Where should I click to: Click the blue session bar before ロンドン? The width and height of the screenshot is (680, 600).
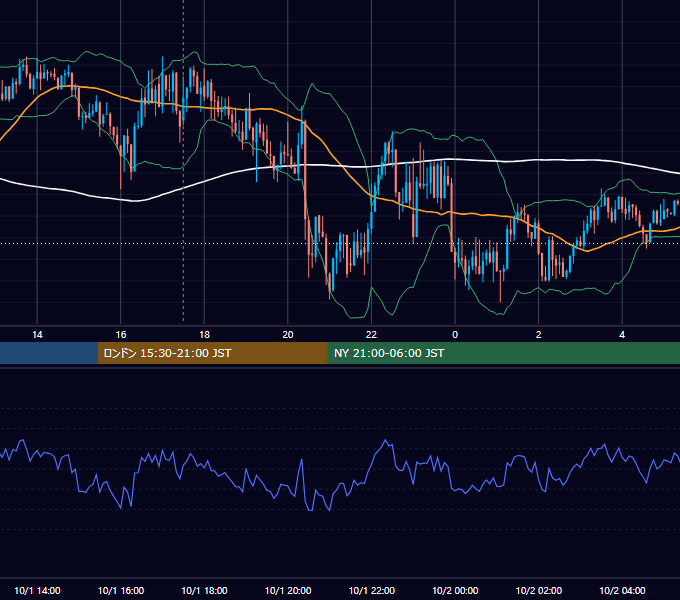click(49, 353)
